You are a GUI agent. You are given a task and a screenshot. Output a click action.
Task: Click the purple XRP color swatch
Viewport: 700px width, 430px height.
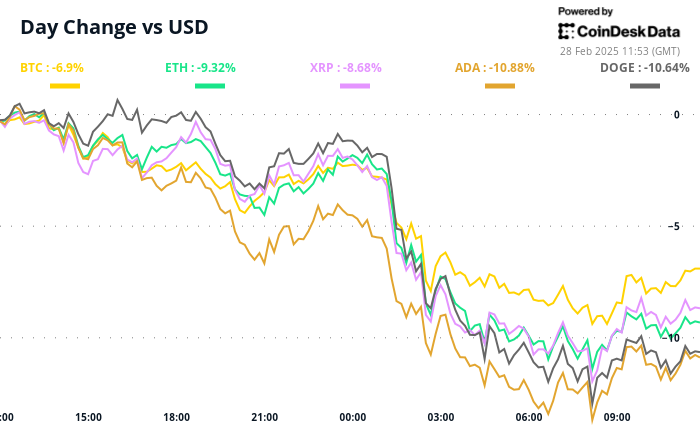(355, 86)
